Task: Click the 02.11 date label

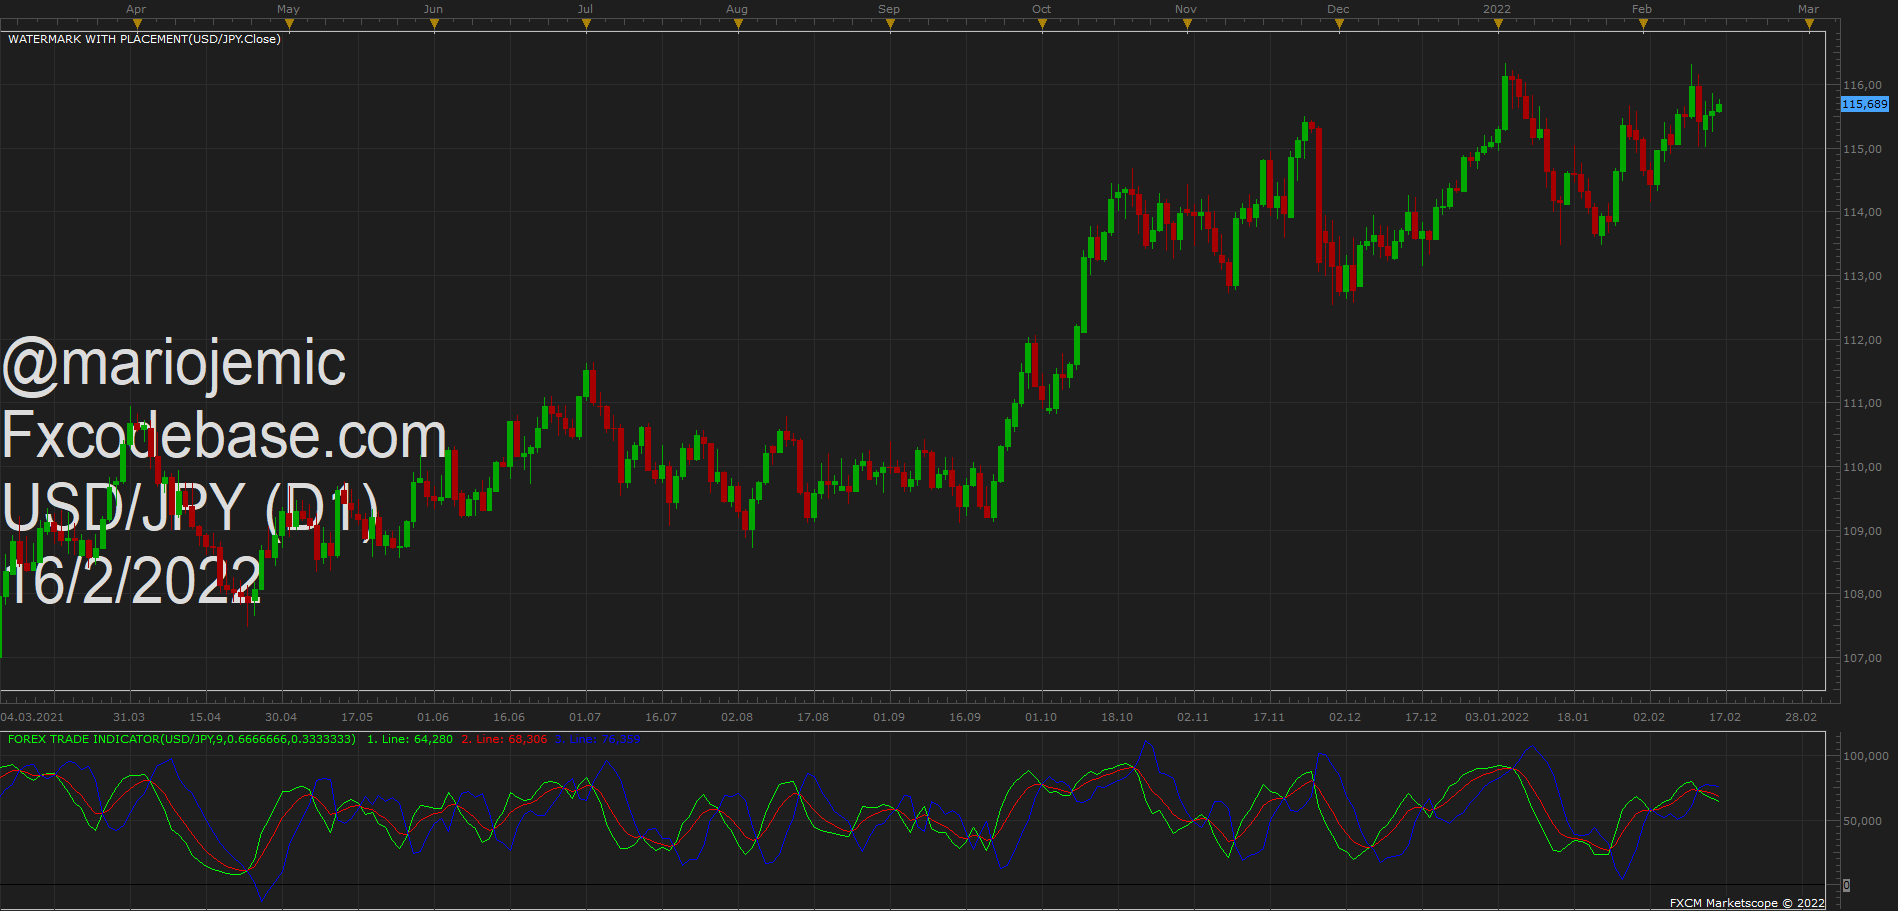Action: tap(1193, 717)
